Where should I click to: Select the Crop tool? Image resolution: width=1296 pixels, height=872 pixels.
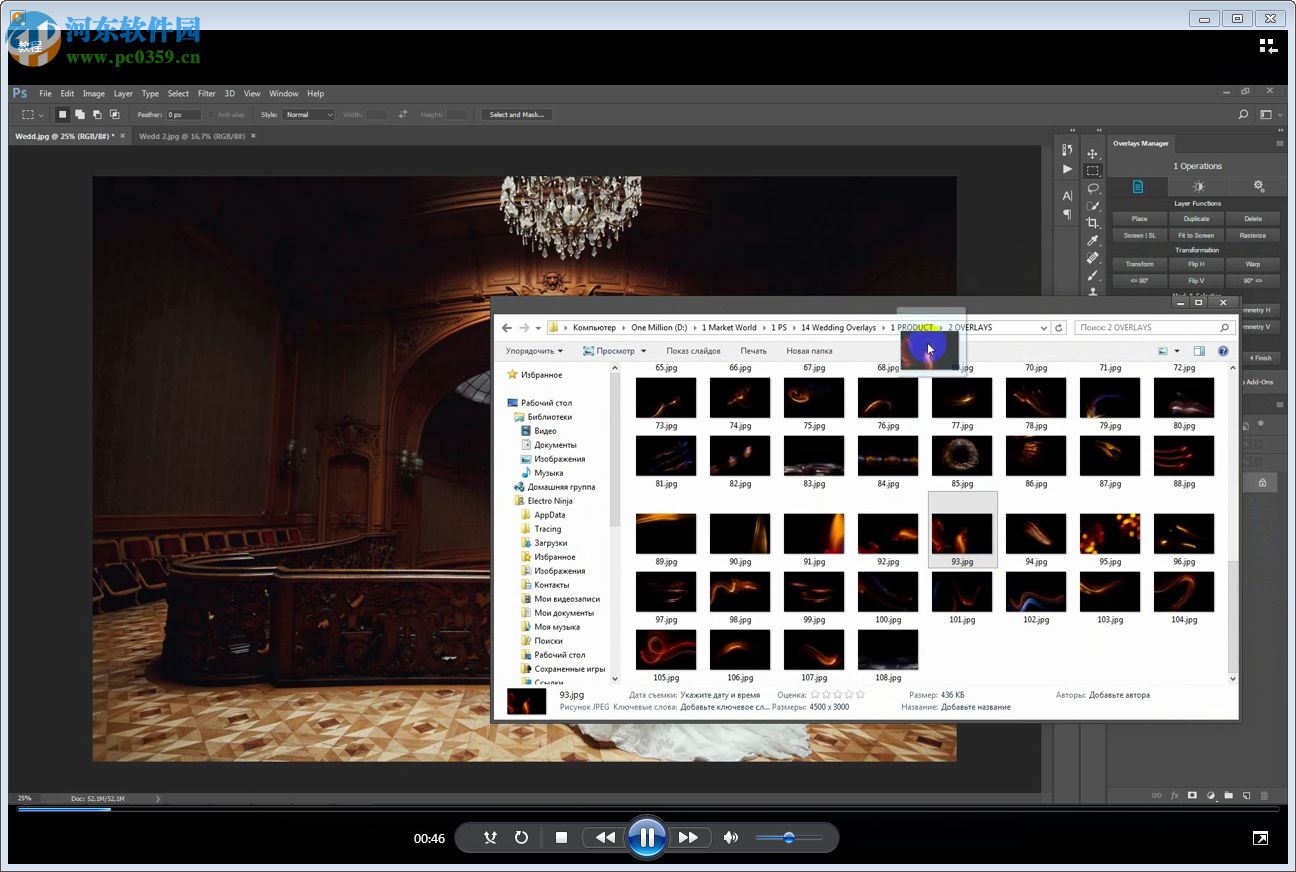tap(1092, 223)
